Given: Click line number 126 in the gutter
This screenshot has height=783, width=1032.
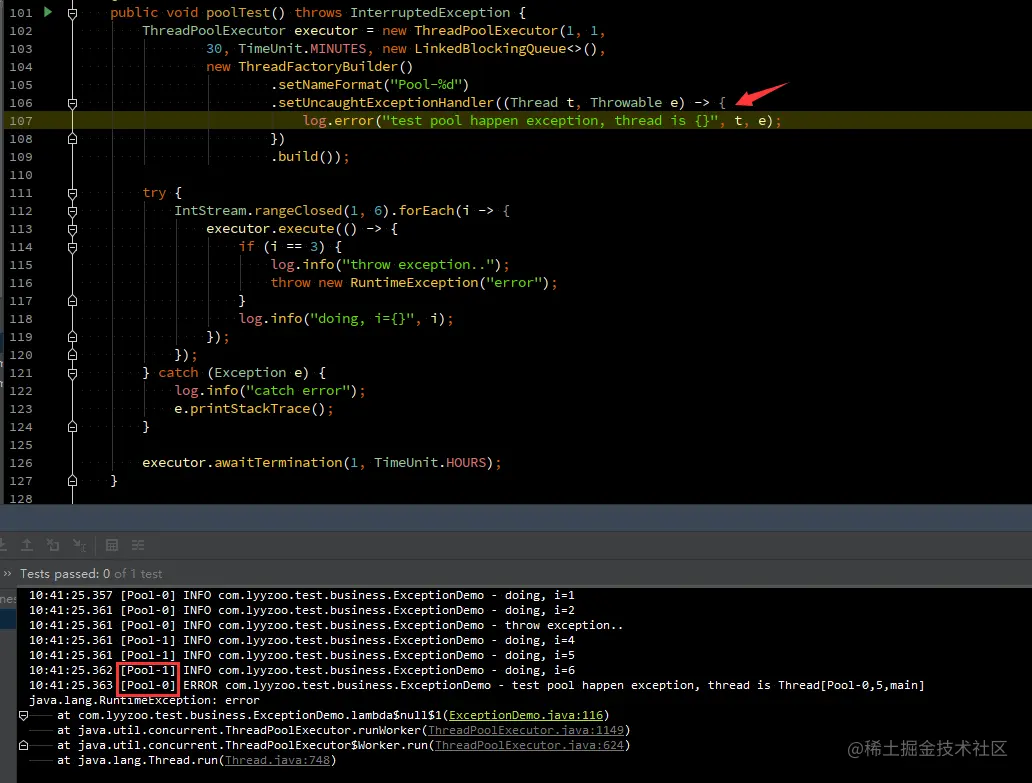Looking at the screenshot, I should pyautogui.click(x=21, y=463).
